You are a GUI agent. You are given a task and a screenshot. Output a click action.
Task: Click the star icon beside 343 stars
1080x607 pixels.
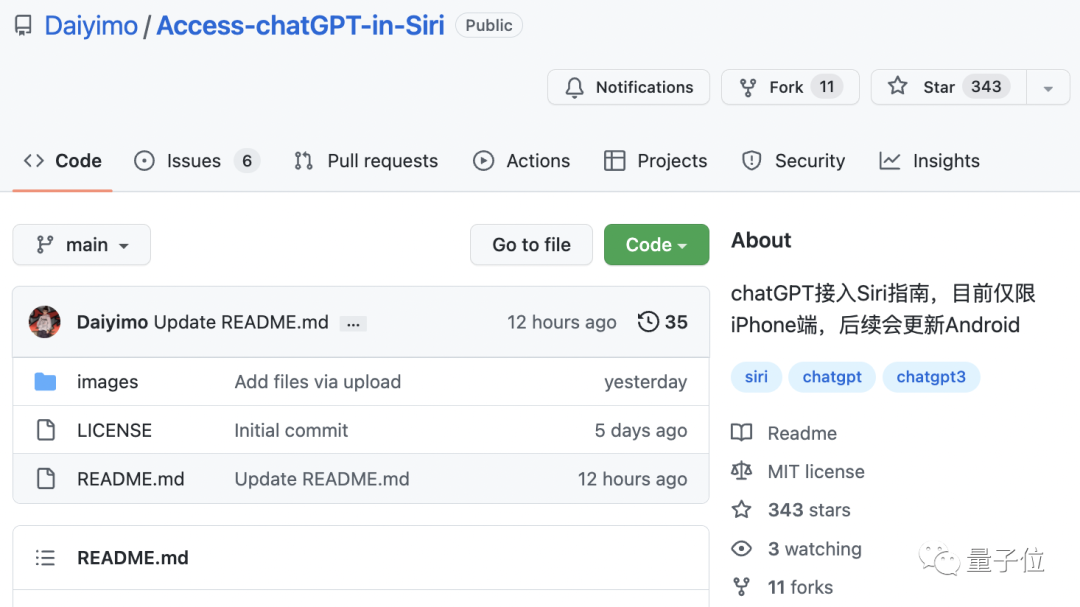coord(741,510)
